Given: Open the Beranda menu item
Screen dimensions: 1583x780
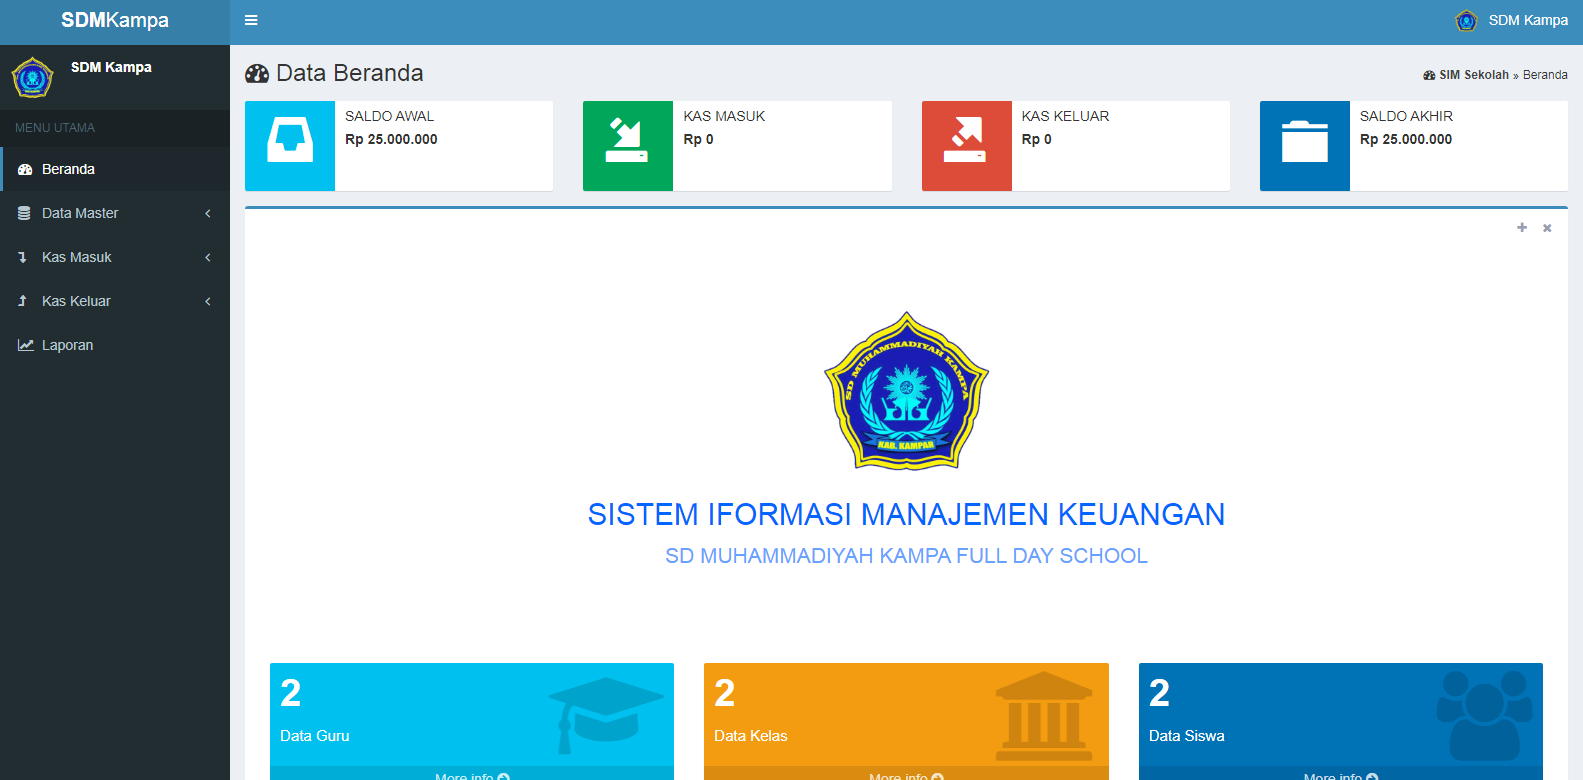Looking at the screenshot, I should tap(115, 169).
